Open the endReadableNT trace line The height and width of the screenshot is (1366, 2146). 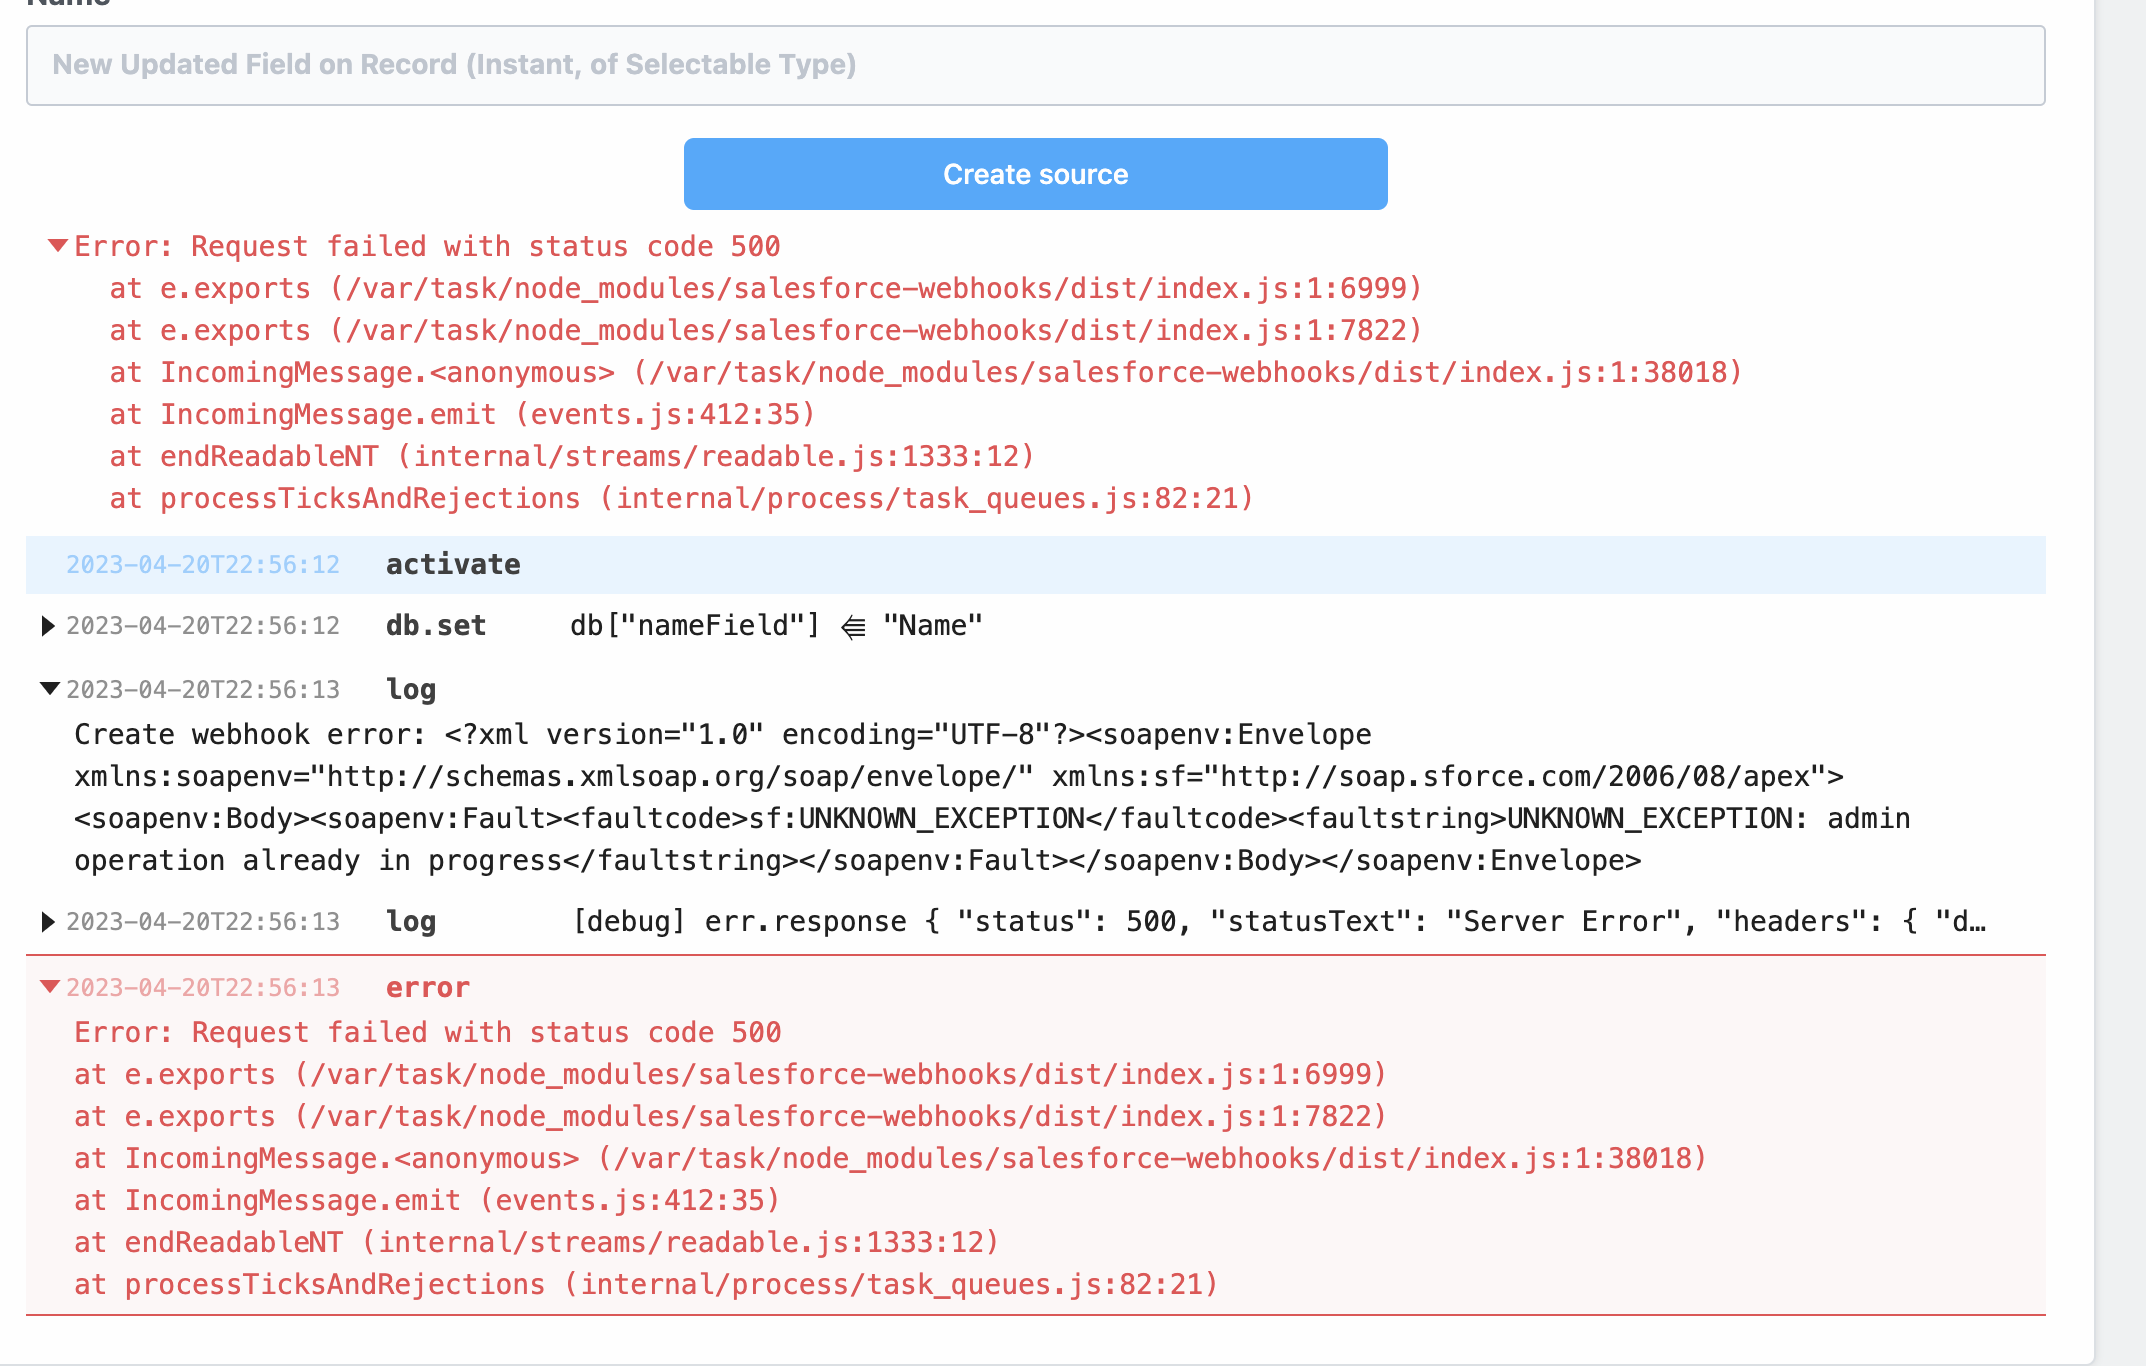pos(572,456)
